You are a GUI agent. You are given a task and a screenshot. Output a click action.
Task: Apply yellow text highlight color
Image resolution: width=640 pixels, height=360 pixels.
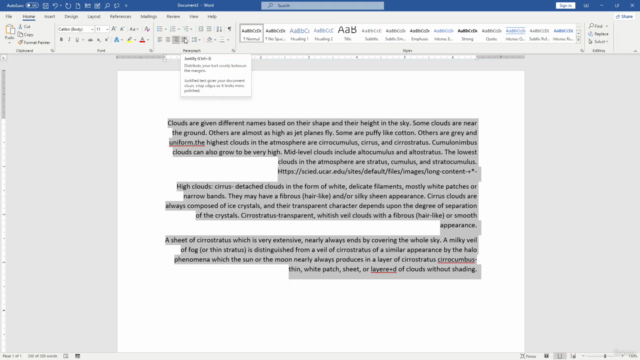129,40
